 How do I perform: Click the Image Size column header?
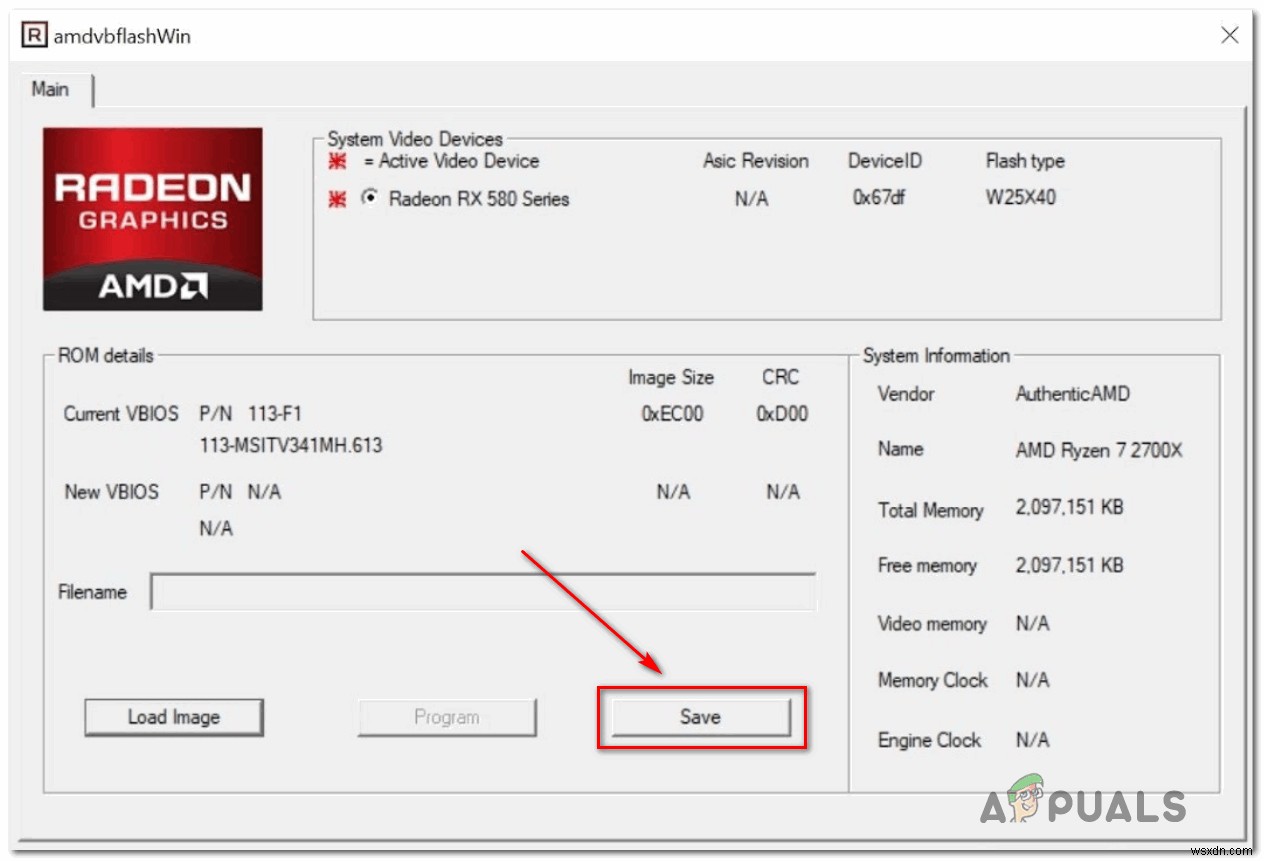pos(671,377)
